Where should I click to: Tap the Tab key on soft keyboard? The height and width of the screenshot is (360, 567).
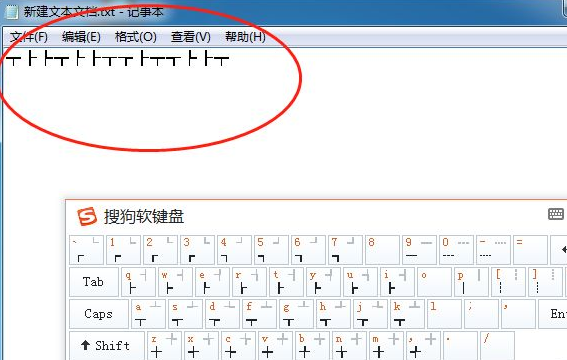point(94,282)
